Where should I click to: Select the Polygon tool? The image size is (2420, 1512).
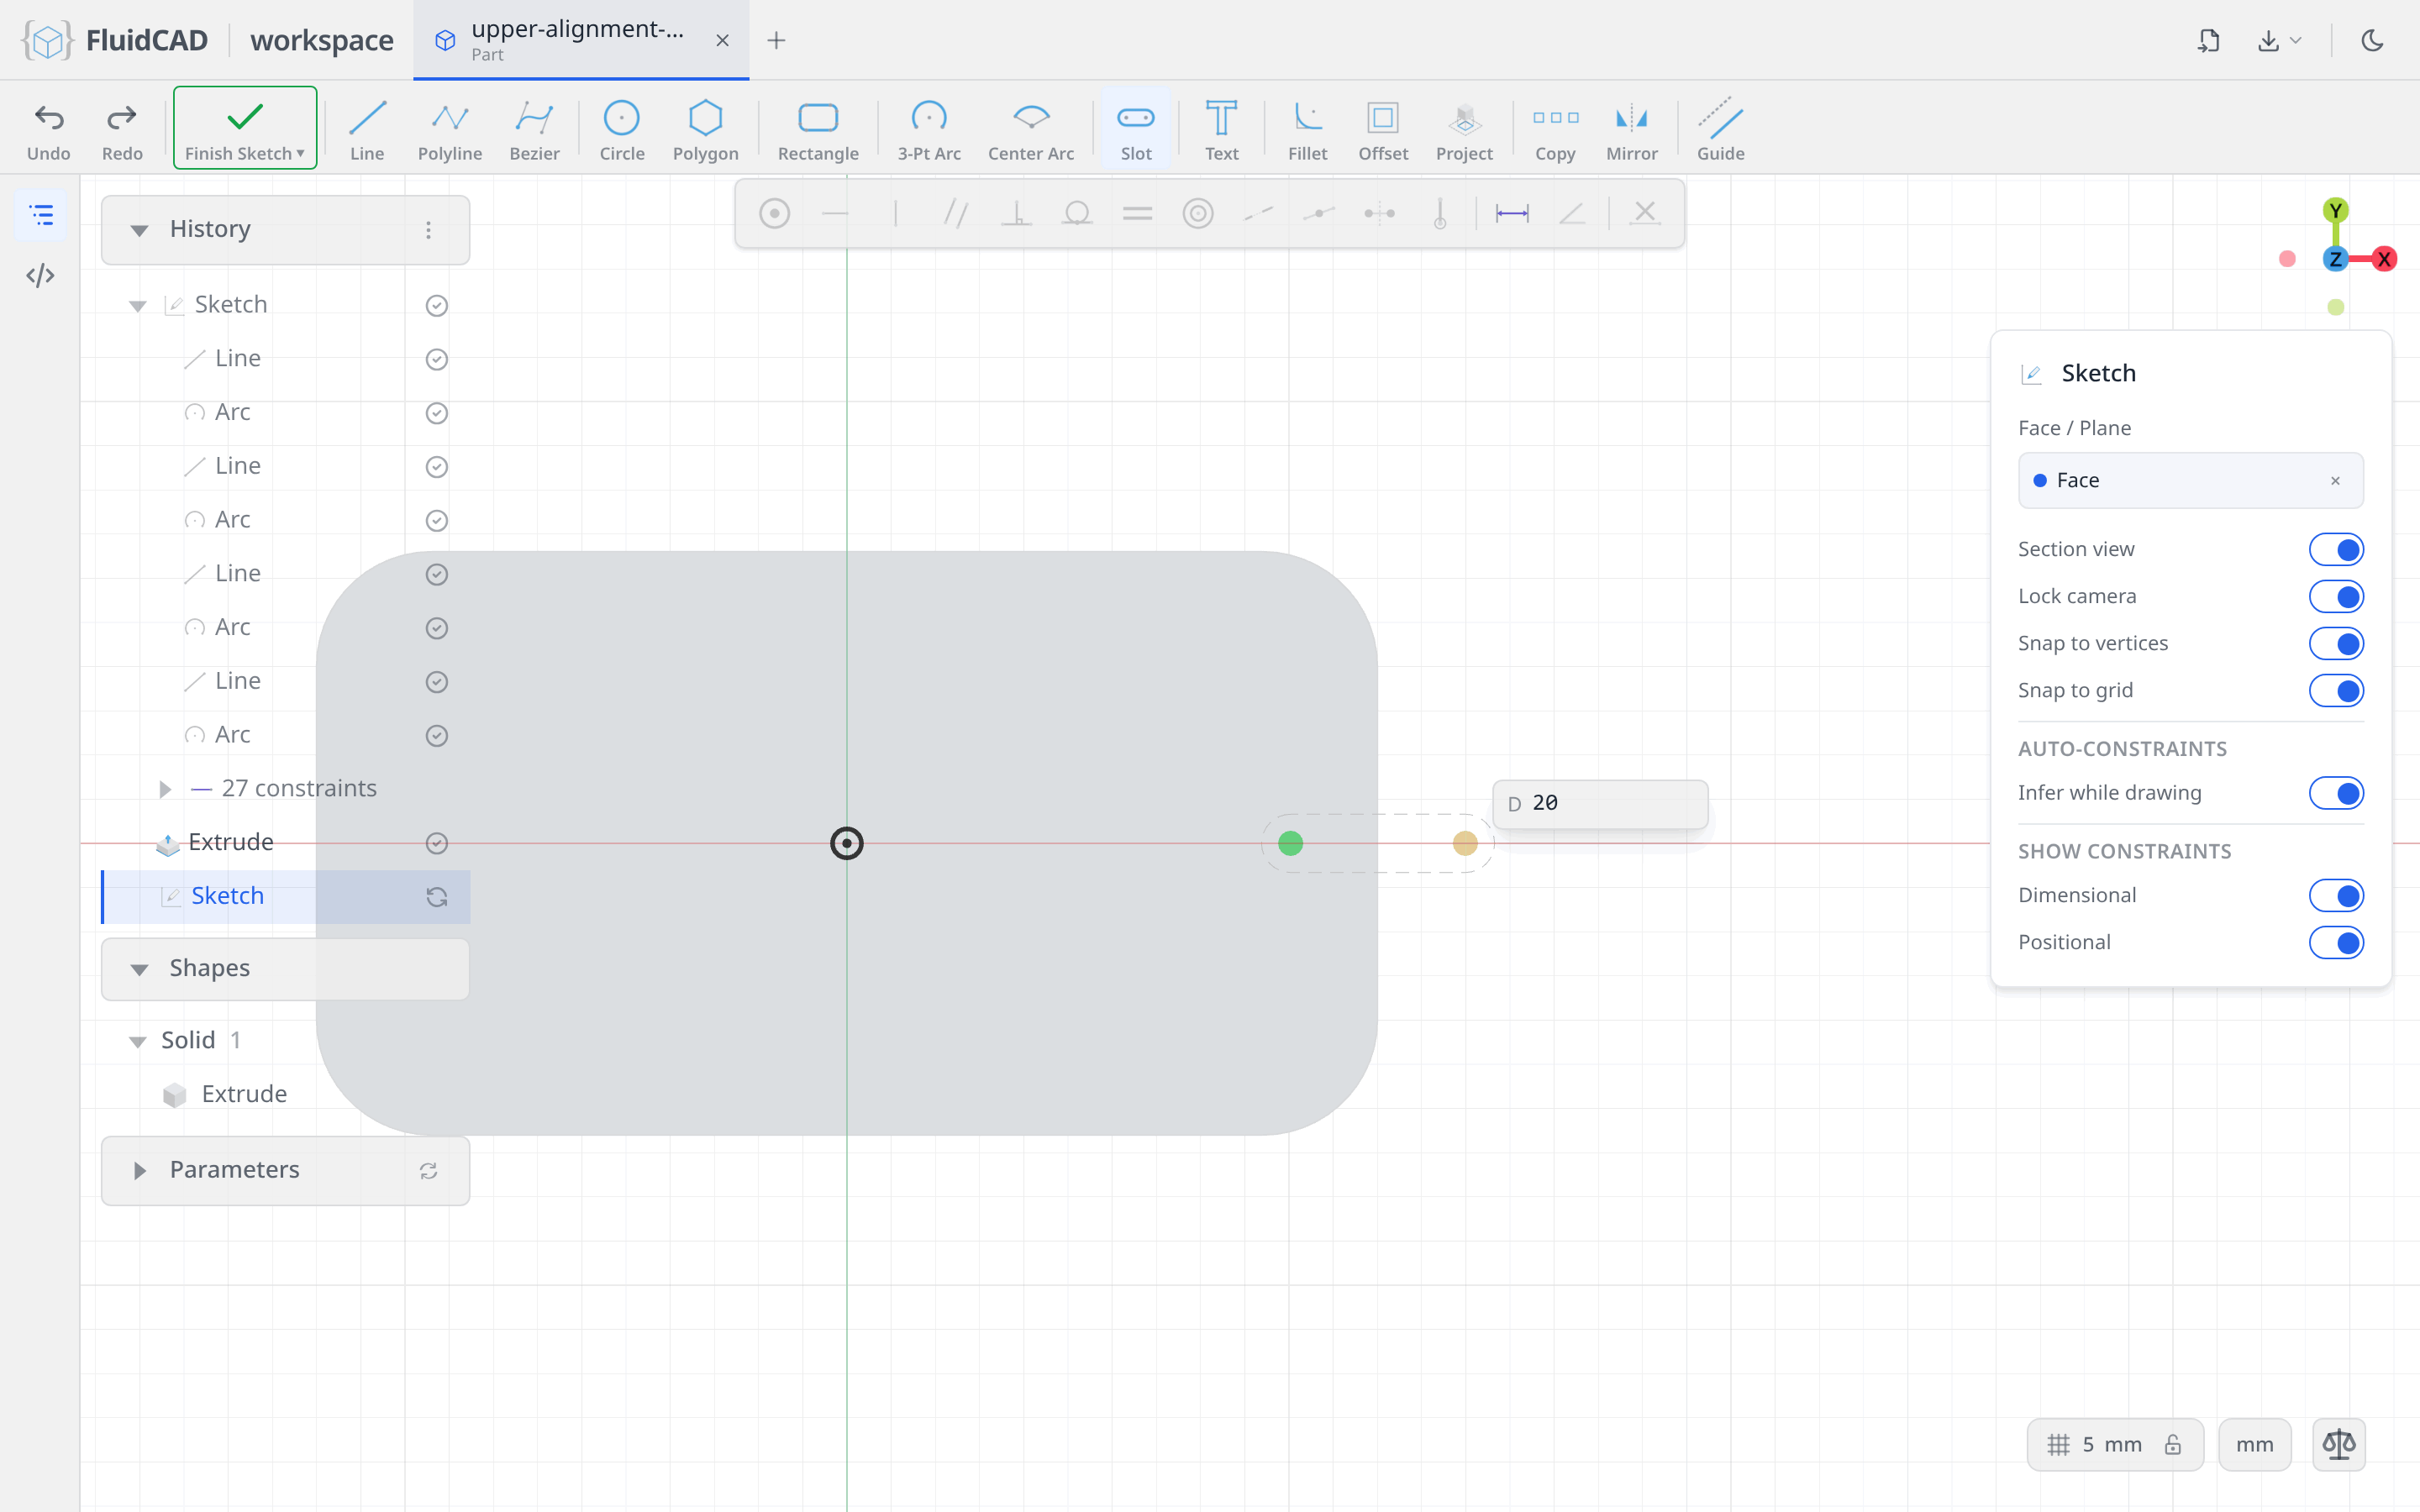(705, 130)
